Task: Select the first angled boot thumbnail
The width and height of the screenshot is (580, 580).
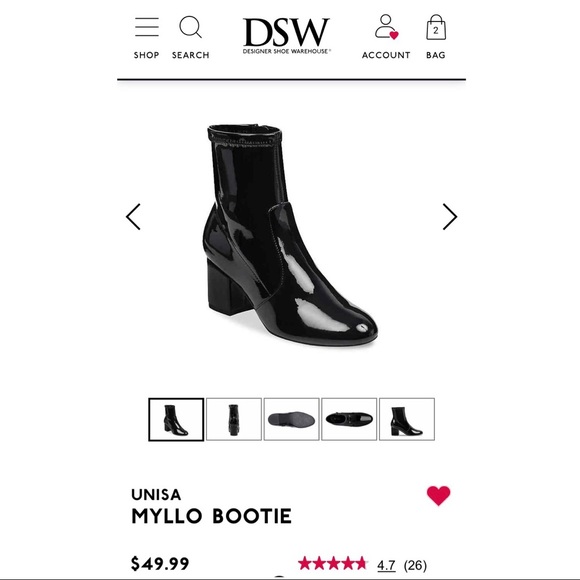Action: click(176, 419)
